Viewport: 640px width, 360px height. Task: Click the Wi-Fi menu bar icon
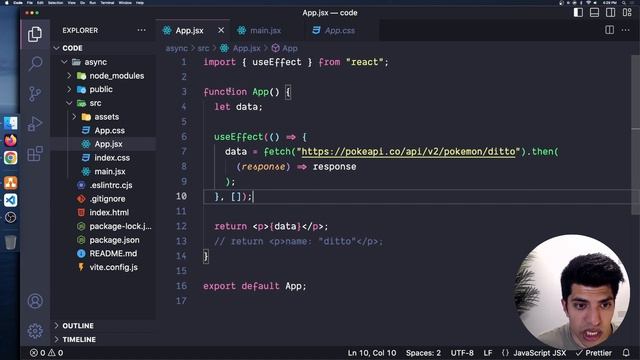tap(588, 2)
